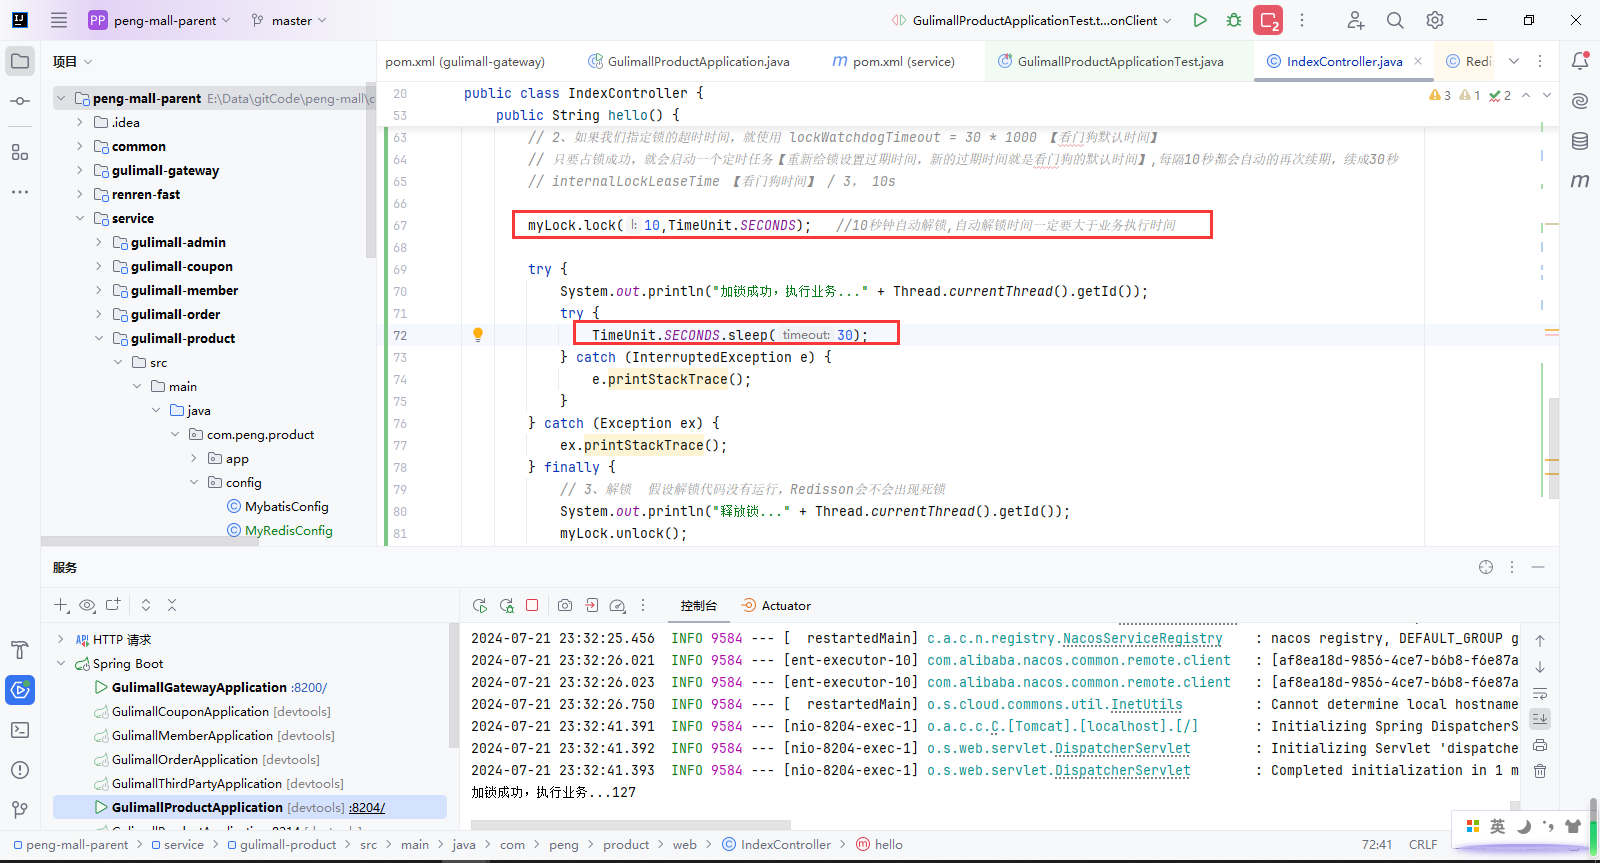The width and height of the screenshot is (1600, 863).
Task: Open the 项目 view dropdown
Action: [73, 61]
